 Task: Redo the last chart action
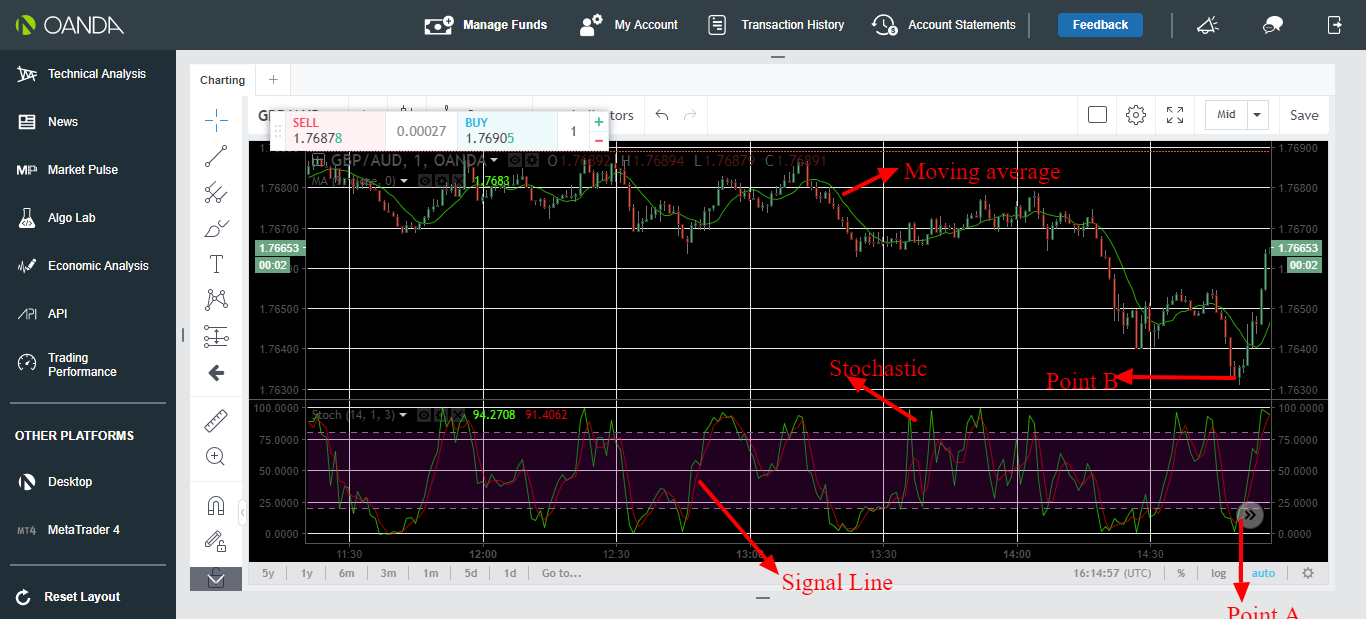(690, 115)
